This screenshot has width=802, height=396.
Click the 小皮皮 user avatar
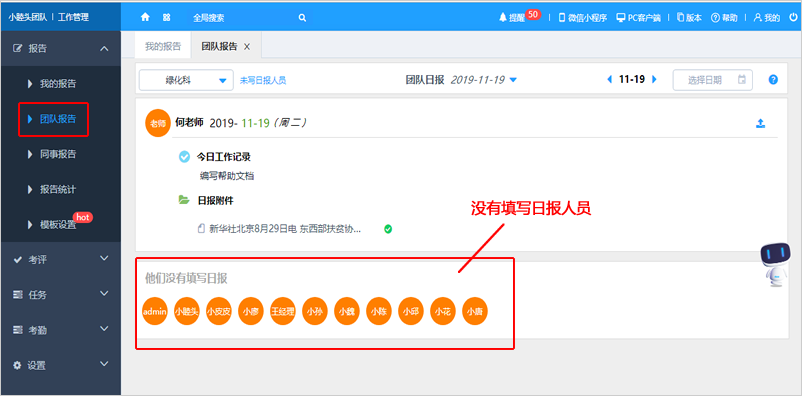(219, 311)
